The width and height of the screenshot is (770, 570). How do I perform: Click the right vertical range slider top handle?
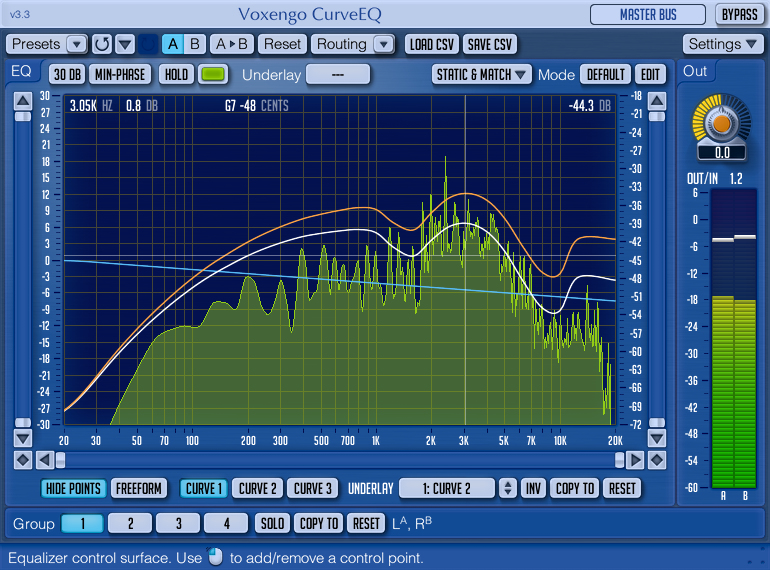click(x=657, y=117)
